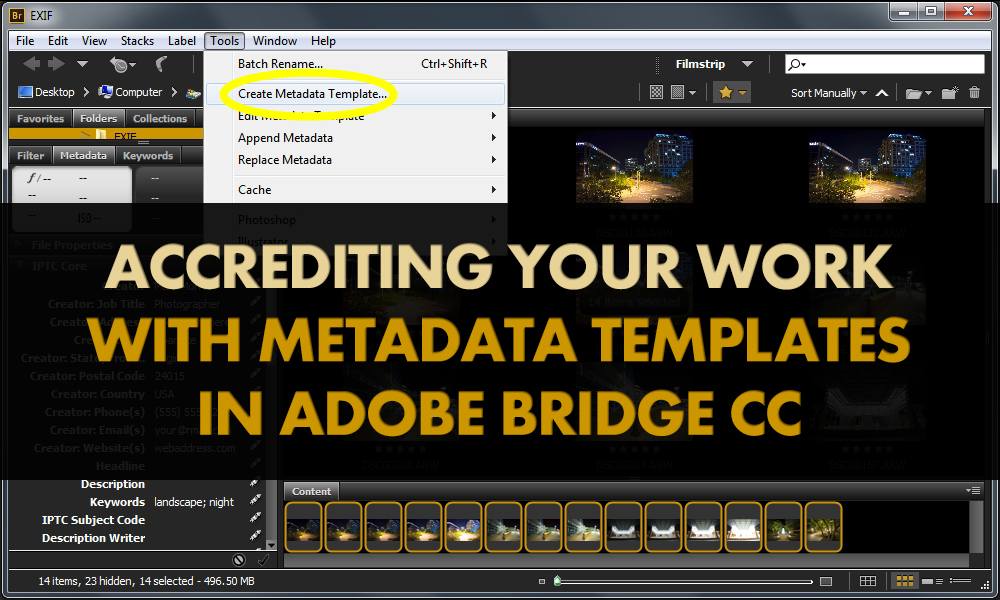Expand chevron after Desktop in path
The width and height of the screenshot is (1000, 600).
[x=86, y=92]
